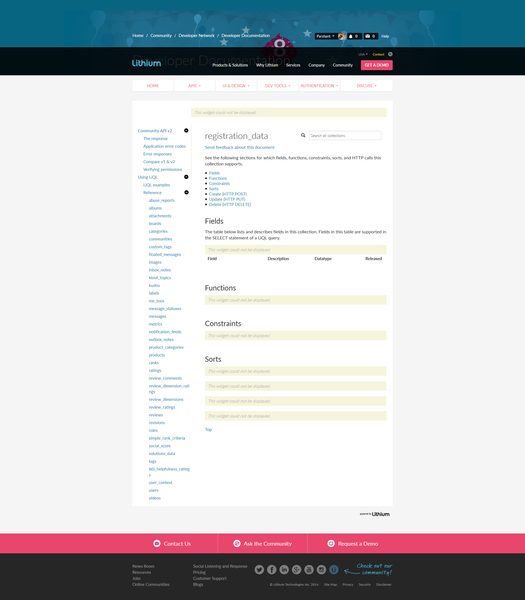Open the Services menu item

coord(293,65)
